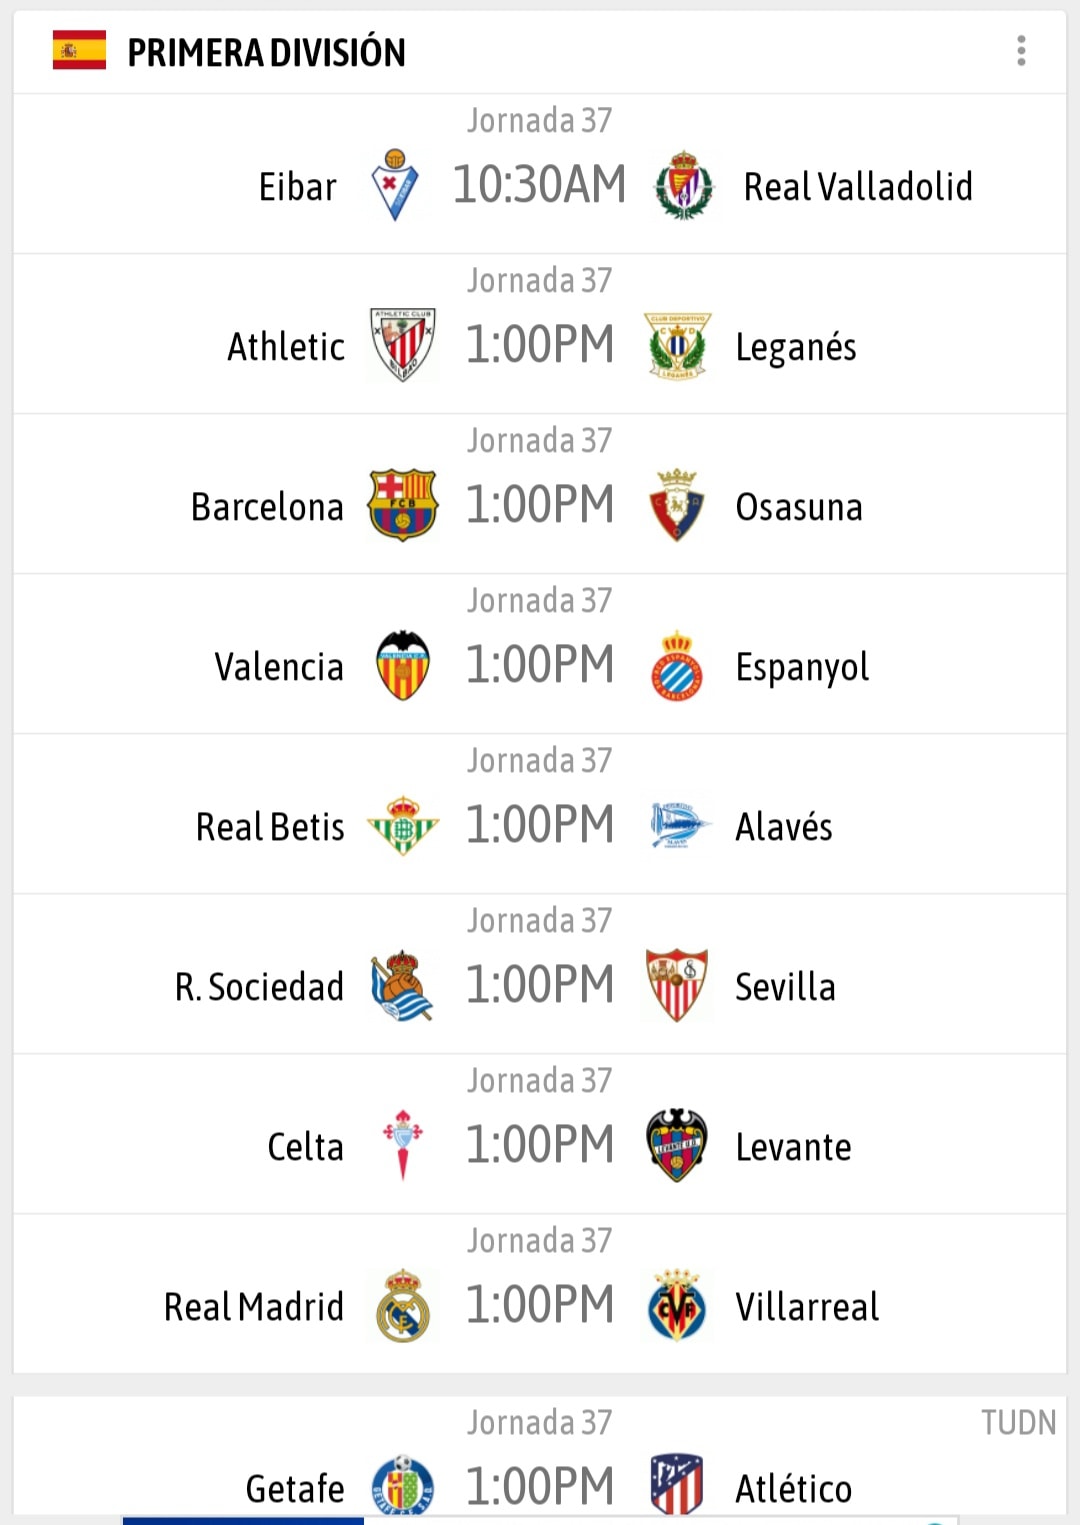Screen dimensions: 1080x1525
Task: Select the Espanyol crest
Action: 677,665
